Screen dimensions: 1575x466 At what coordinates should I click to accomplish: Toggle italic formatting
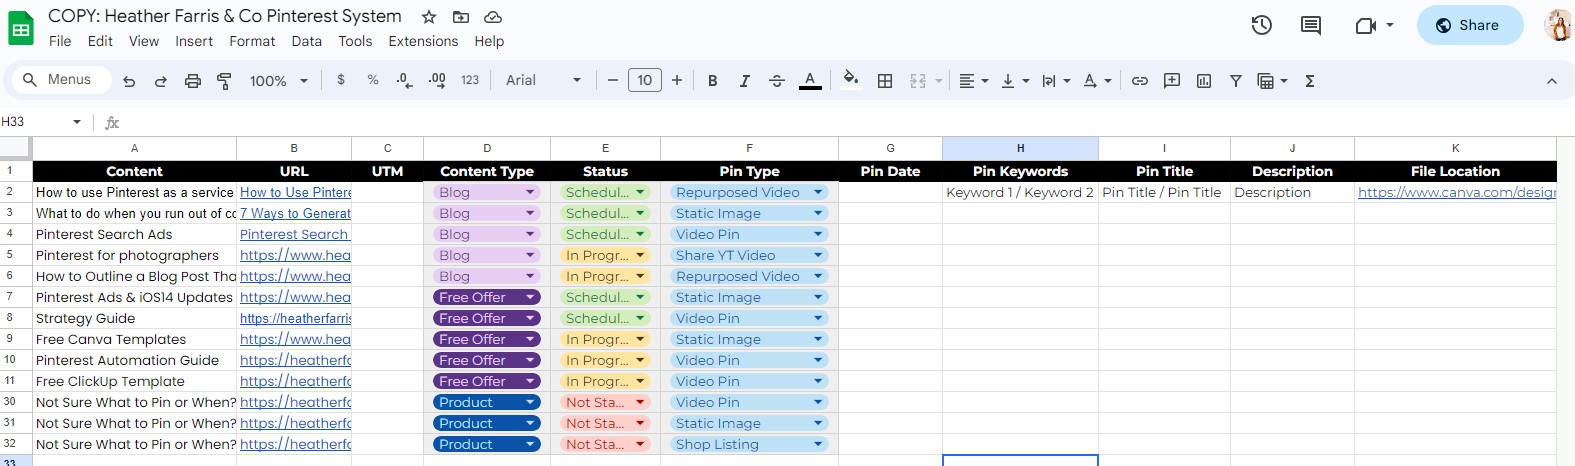click(x=745, y=81)
